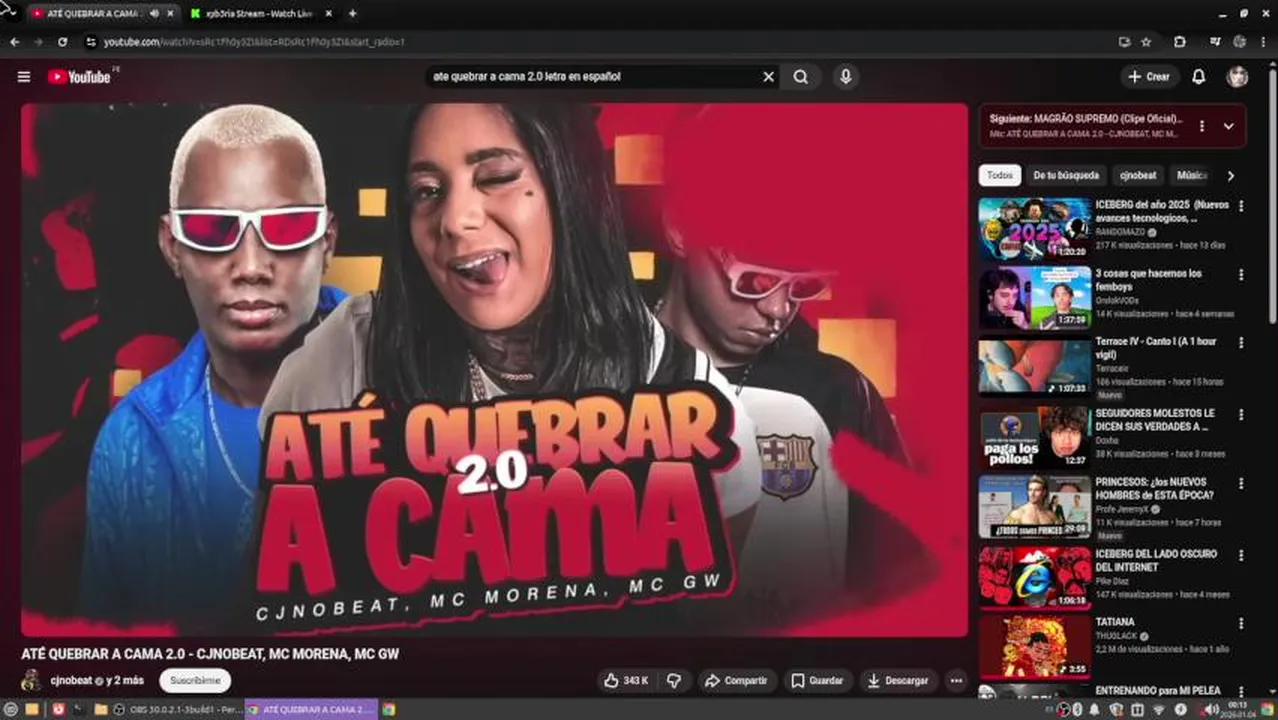The image size is (1278, 720).
Task: Open the account avatar menu
Action: coord(1237,77)
